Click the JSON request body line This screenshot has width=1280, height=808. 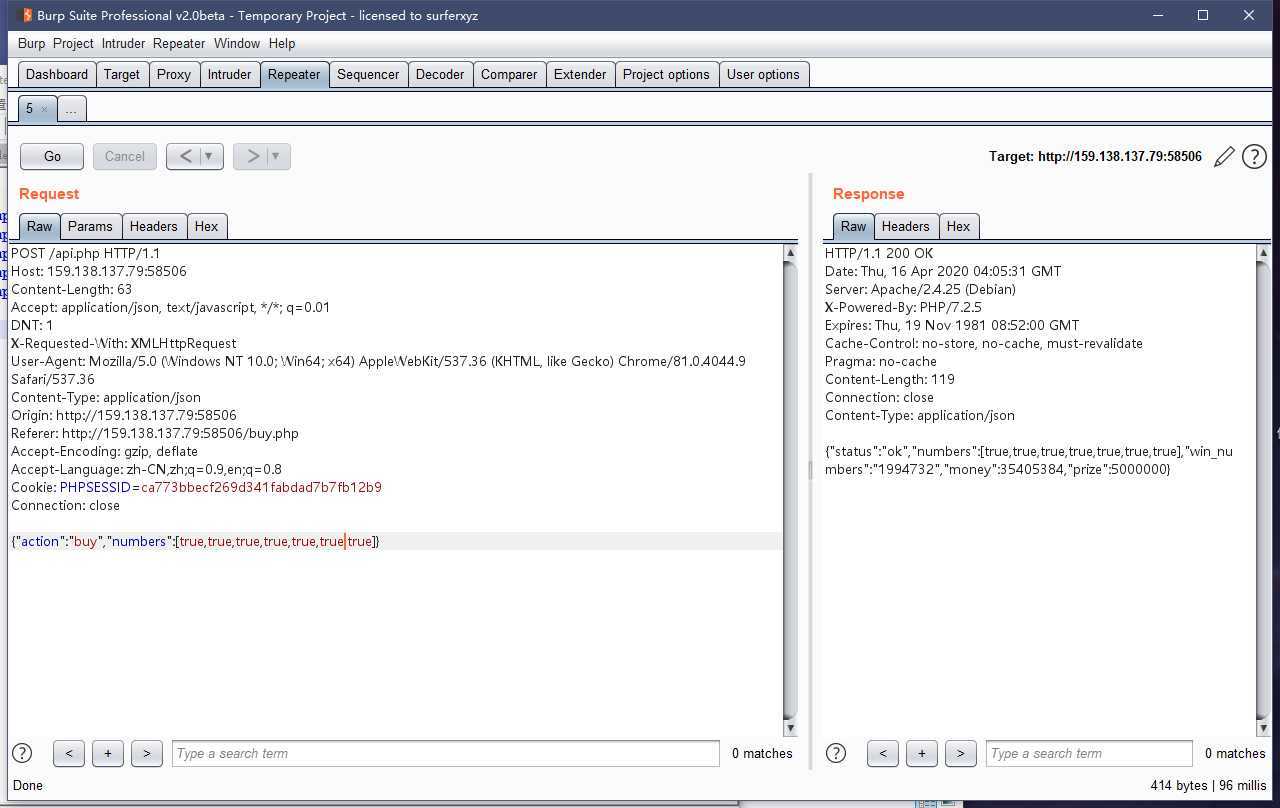[195, 541]
